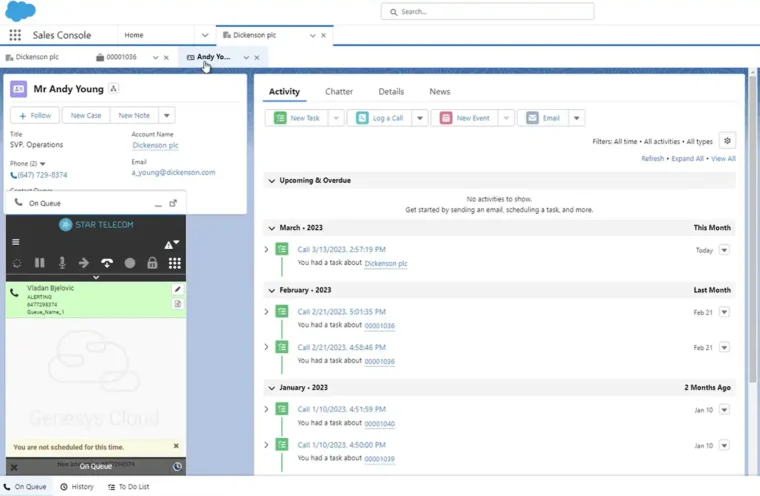Screen dimensions: 760x496
Task: Select the Activity tab
Action: pyautogui.click(x=285, y=92)
